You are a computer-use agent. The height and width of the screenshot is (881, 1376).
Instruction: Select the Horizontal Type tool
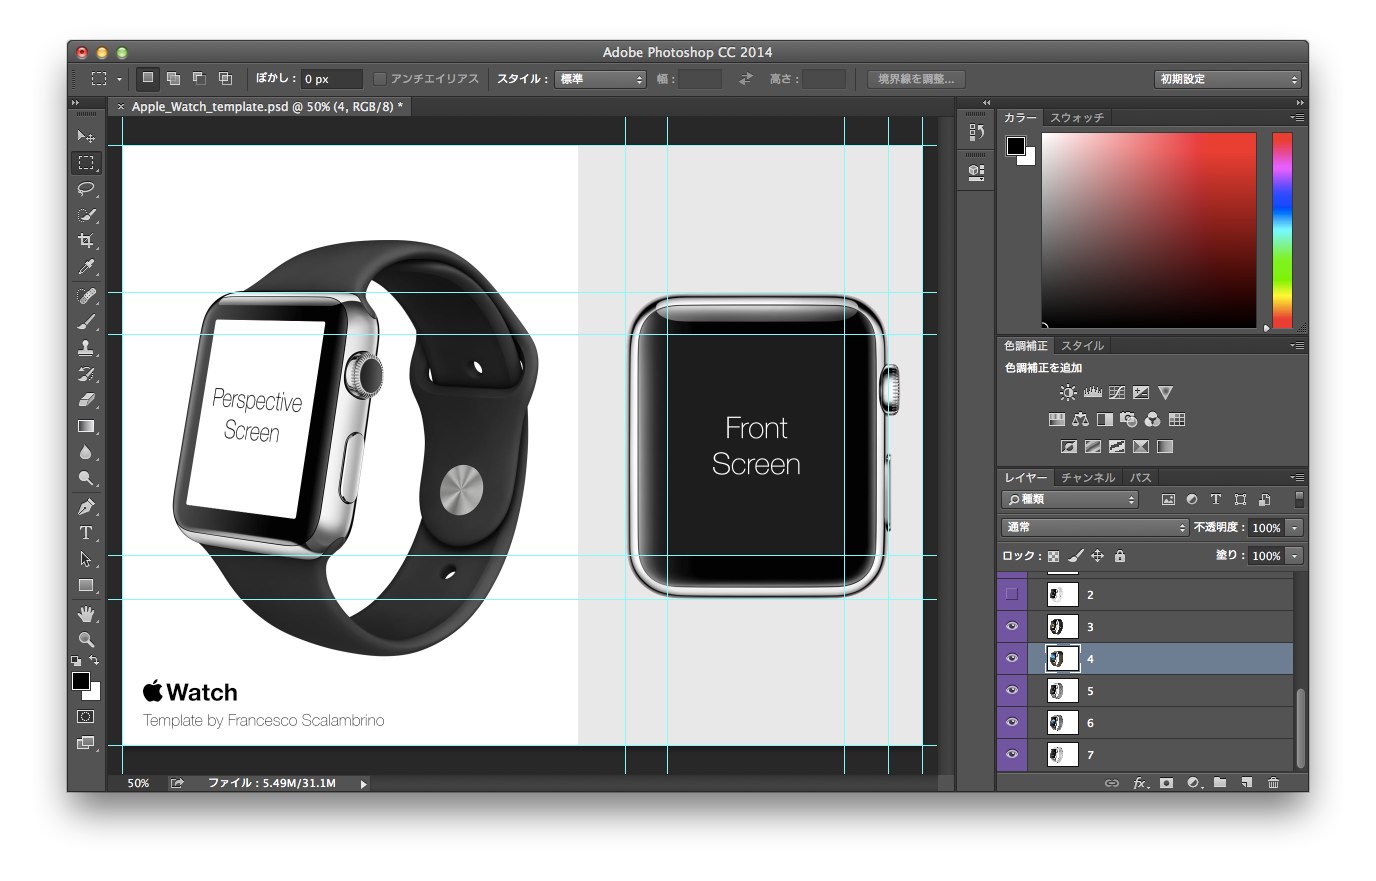click(86, 533)
